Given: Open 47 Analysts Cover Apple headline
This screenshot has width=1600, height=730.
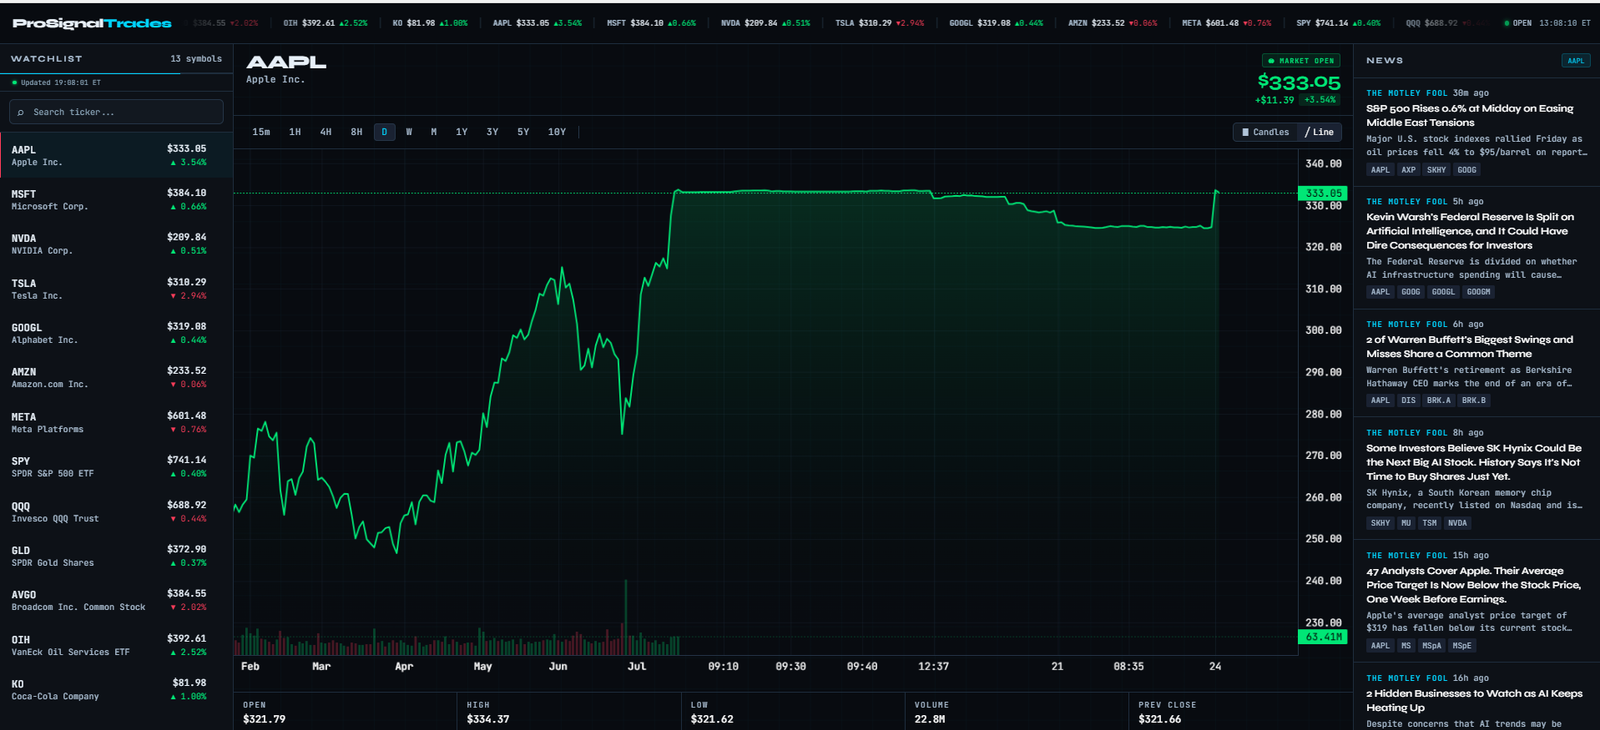Looking at the screenshot, I should pos(1473,585).
